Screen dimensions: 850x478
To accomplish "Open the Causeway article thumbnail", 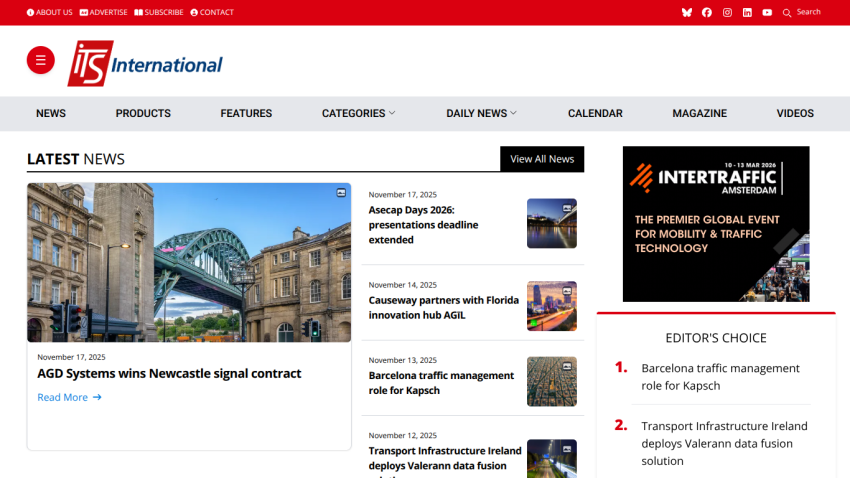I will pos(552,306).
